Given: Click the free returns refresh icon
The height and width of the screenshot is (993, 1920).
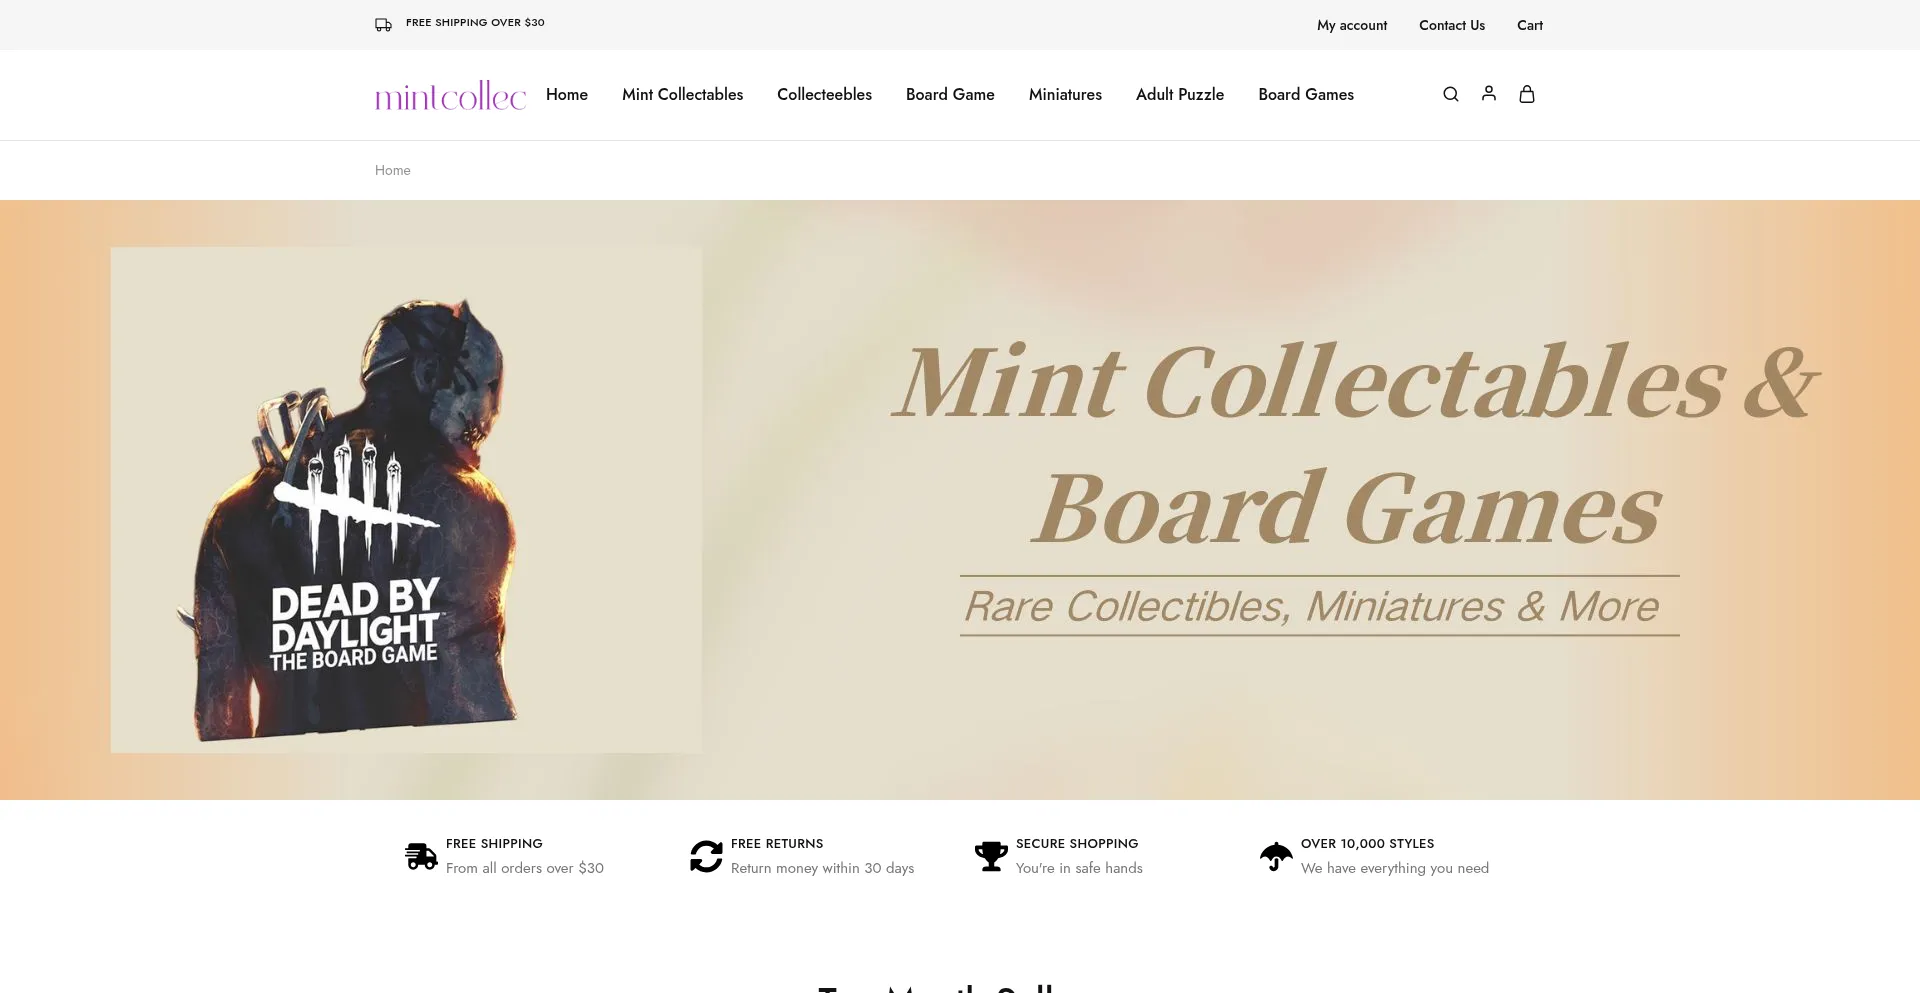Looking at the screenshot, I should tap(706, 856).
